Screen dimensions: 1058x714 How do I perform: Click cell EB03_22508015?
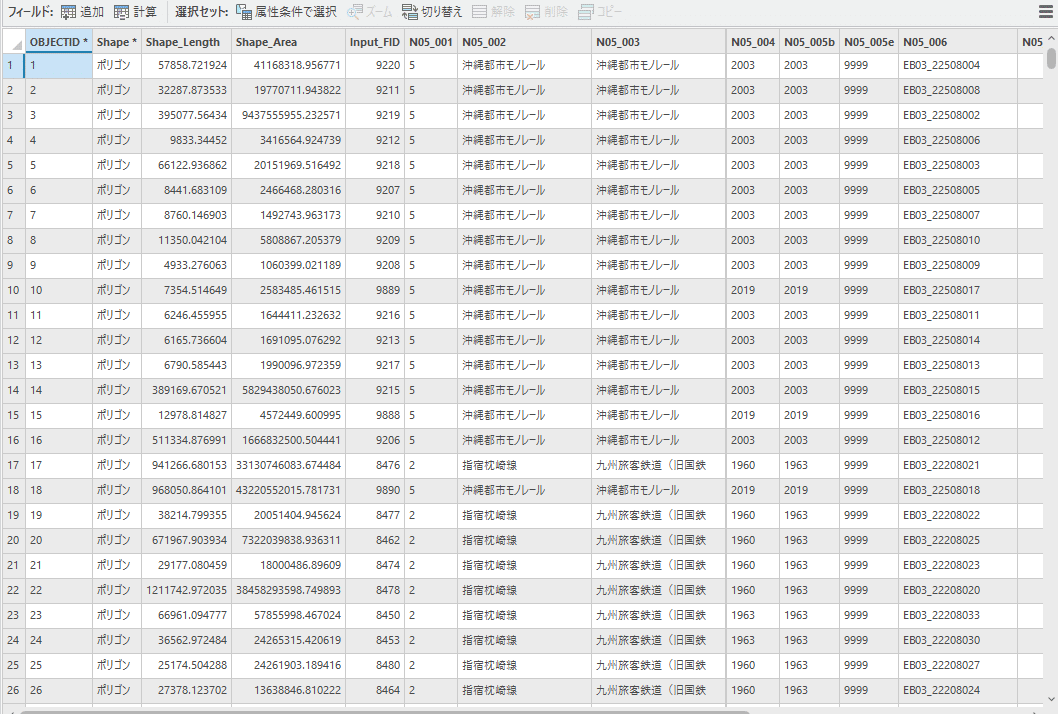[957, 390]
